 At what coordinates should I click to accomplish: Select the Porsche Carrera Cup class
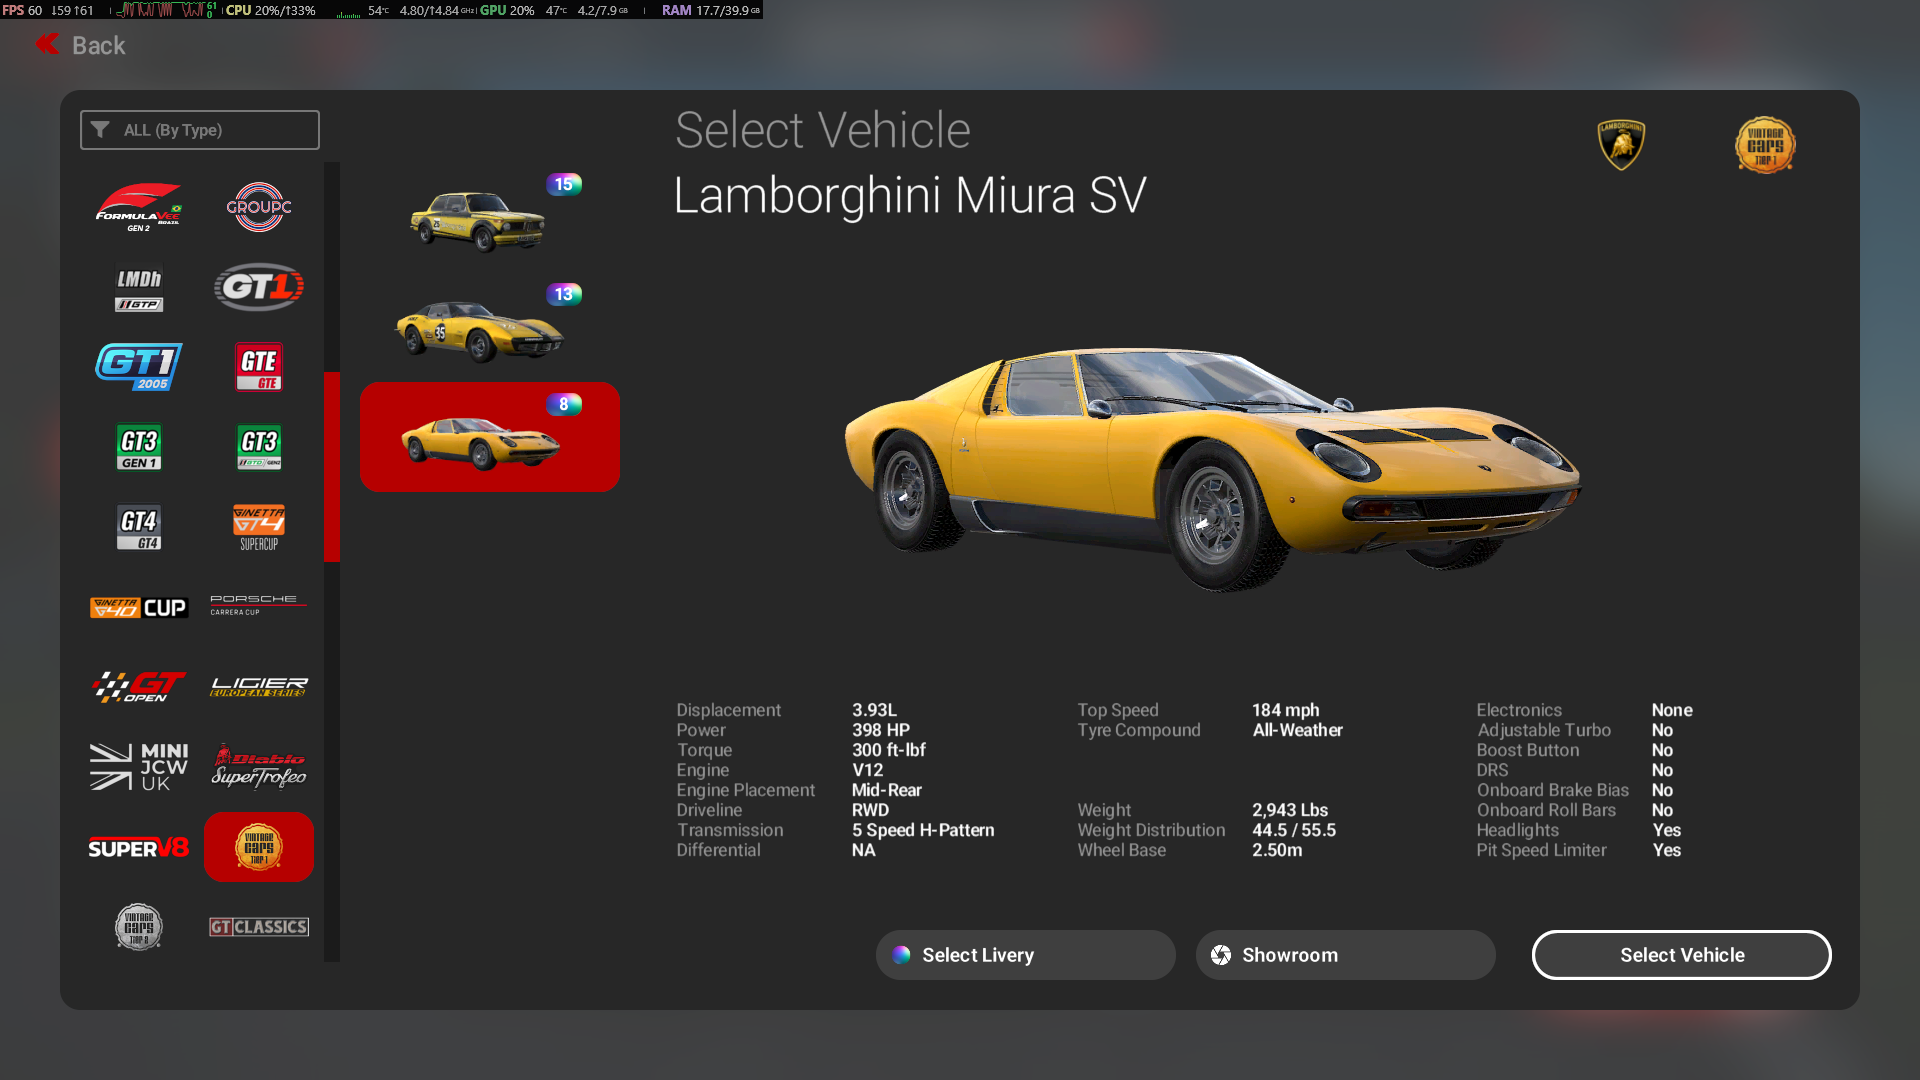tap(259, 605)
